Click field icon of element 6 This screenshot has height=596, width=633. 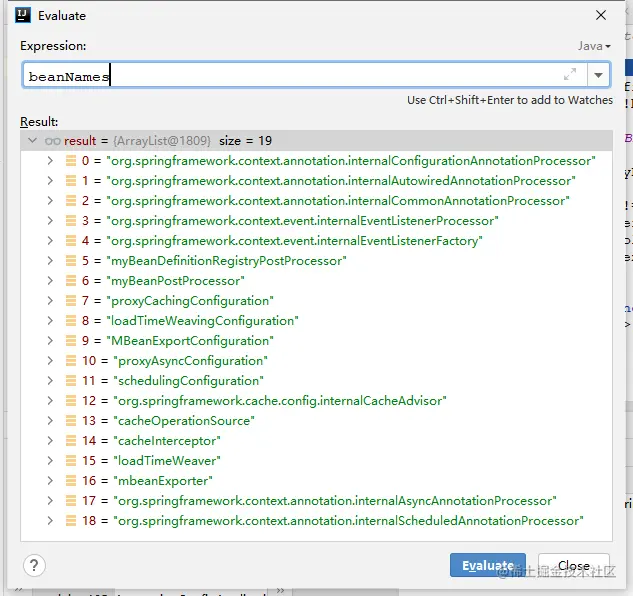71,281
